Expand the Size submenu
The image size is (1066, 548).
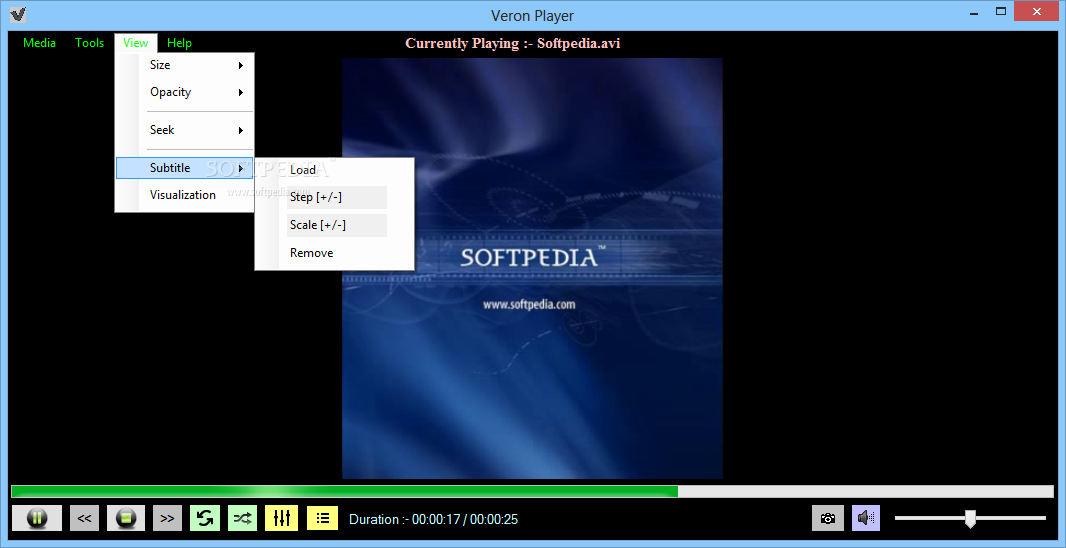coord(184,65)
